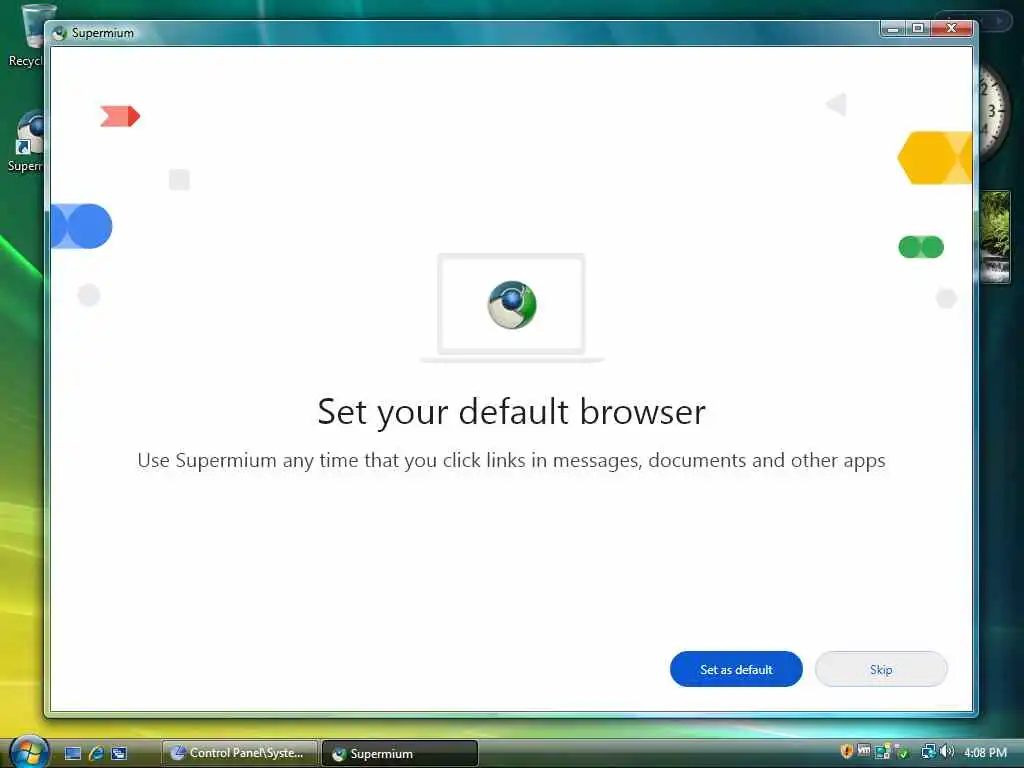Viewport: 1024px width, 768px height.
Task: Click the VMware Tools tray icon
Action: (864, 752)
